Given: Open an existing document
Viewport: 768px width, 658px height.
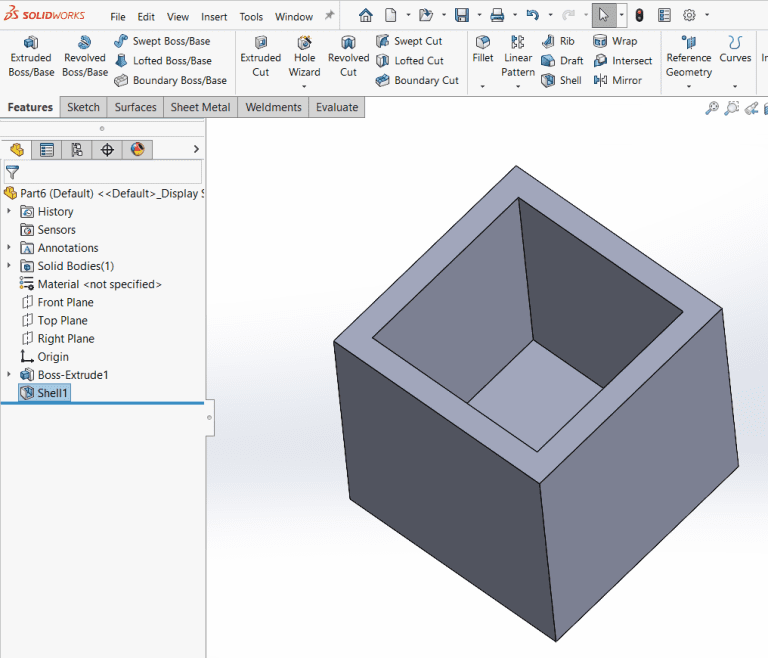Looking at the screenshot, I should 426,16.
